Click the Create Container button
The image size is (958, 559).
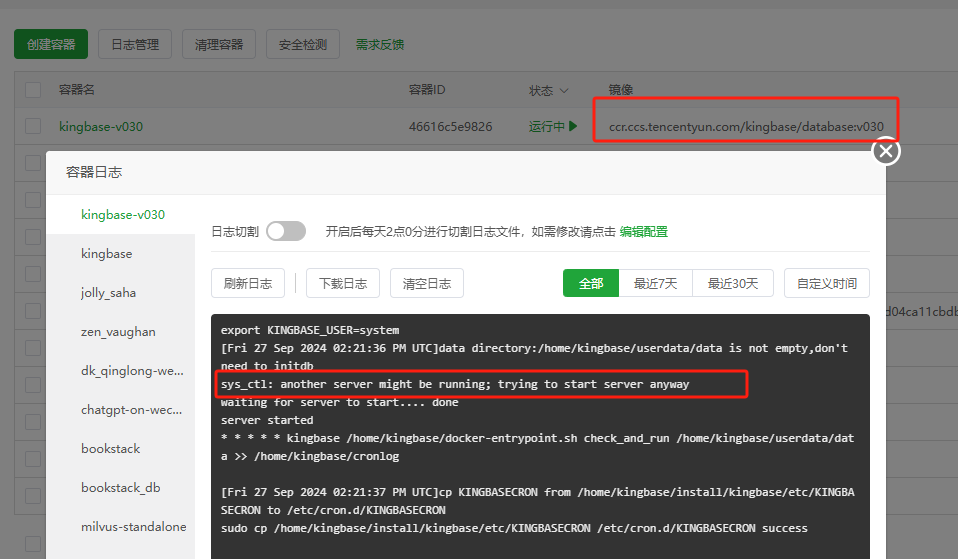click(51, 44)
